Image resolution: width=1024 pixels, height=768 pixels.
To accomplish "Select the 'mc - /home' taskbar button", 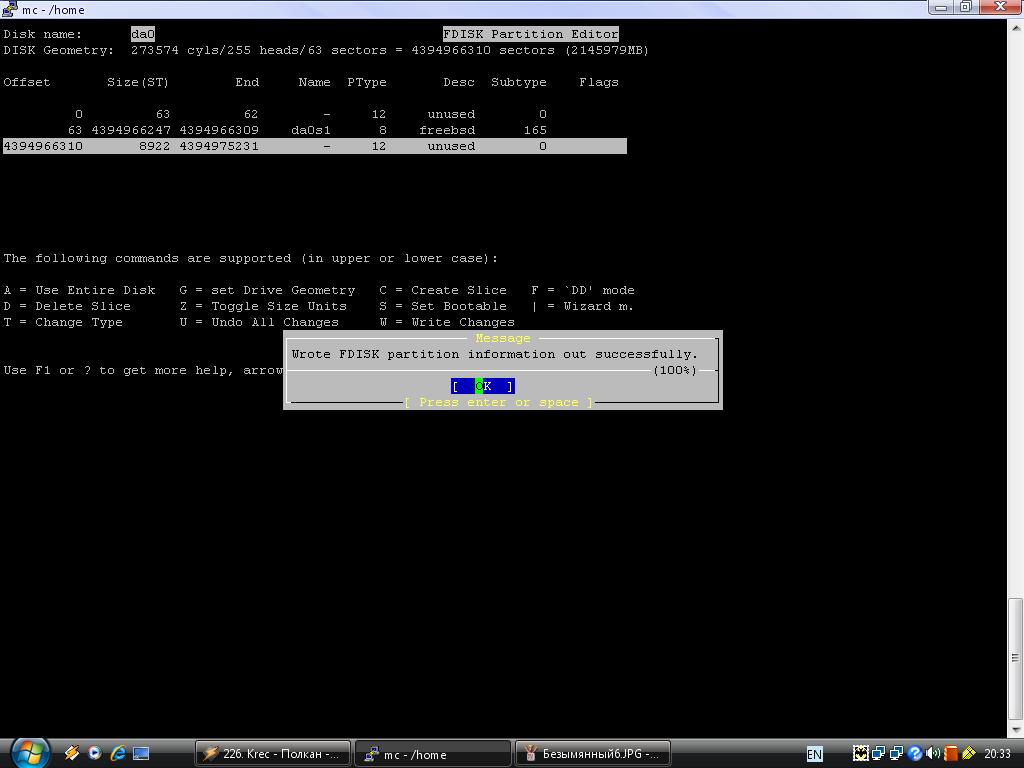I will (432, 753).
